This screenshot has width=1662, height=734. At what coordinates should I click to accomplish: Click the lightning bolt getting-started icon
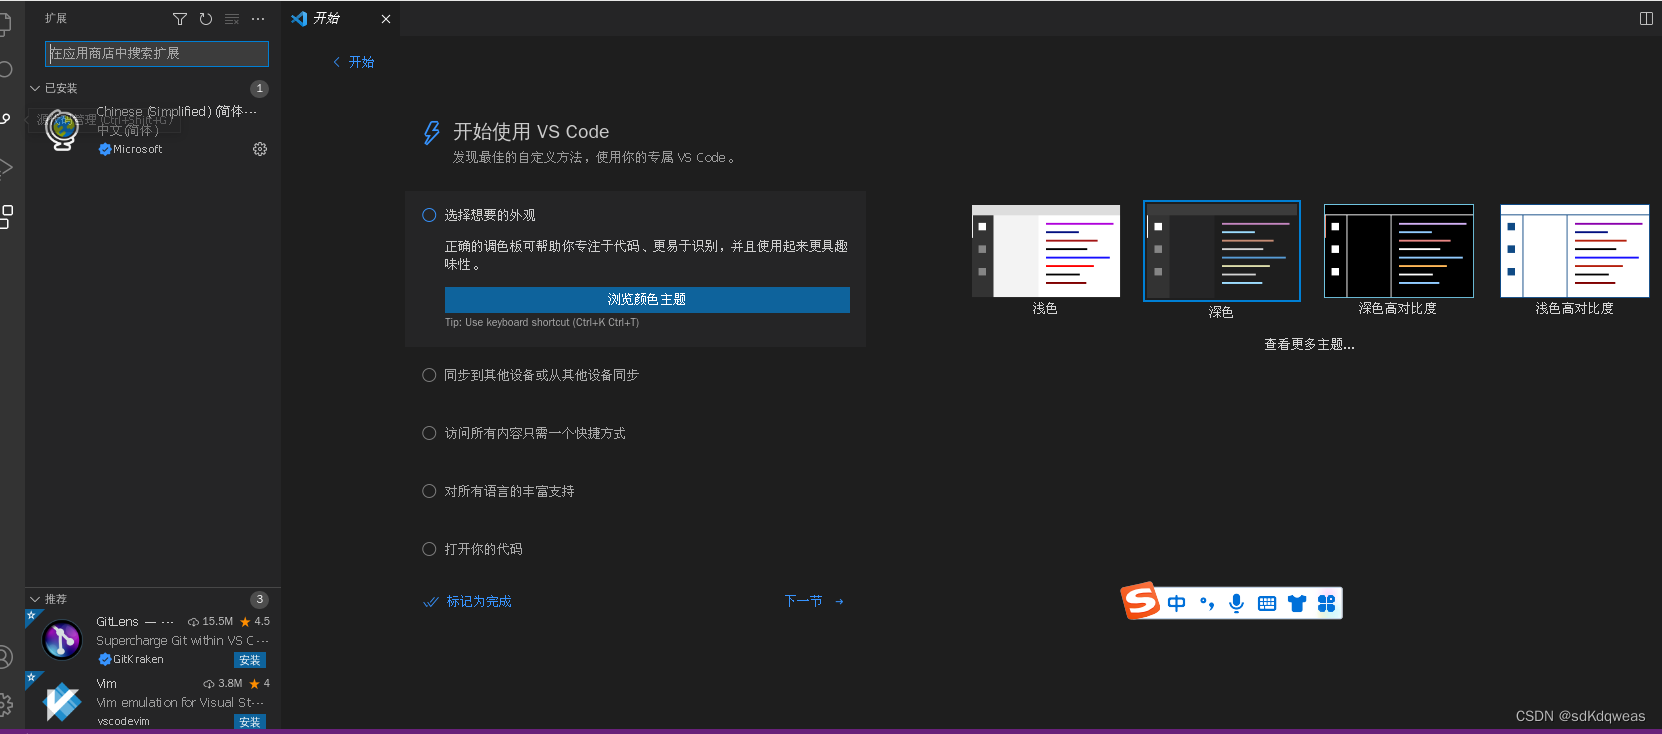coord(432,133)
